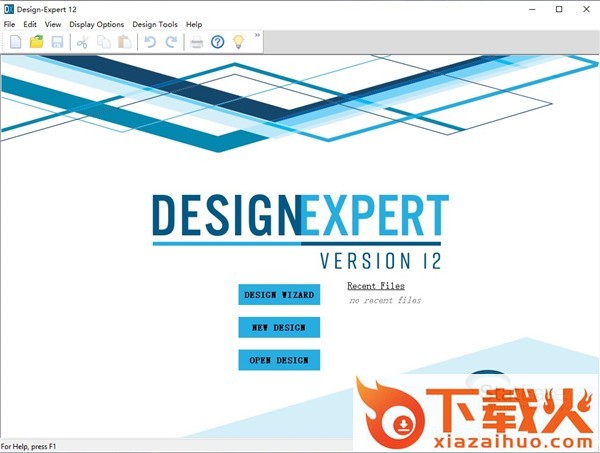Viewport: 600px width, 453px height.
Task: Click 'For Help, press F1' status text
Action: [28, 446]
